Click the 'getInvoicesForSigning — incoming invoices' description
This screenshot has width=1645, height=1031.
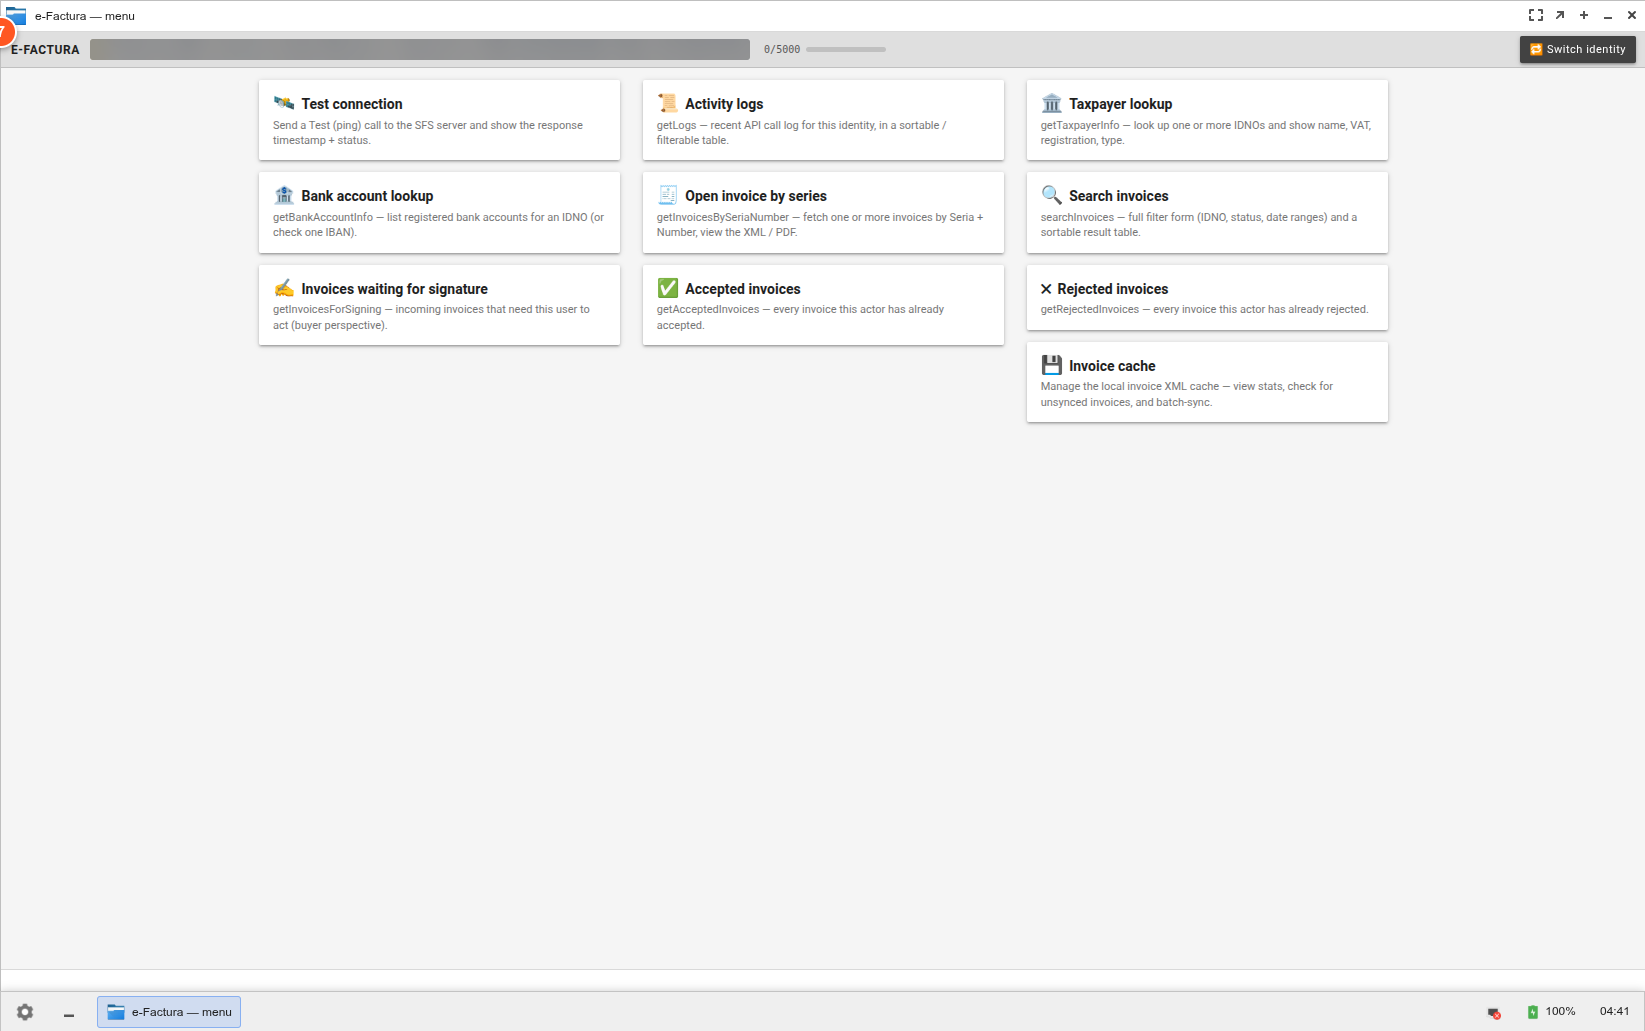[431, 317]
